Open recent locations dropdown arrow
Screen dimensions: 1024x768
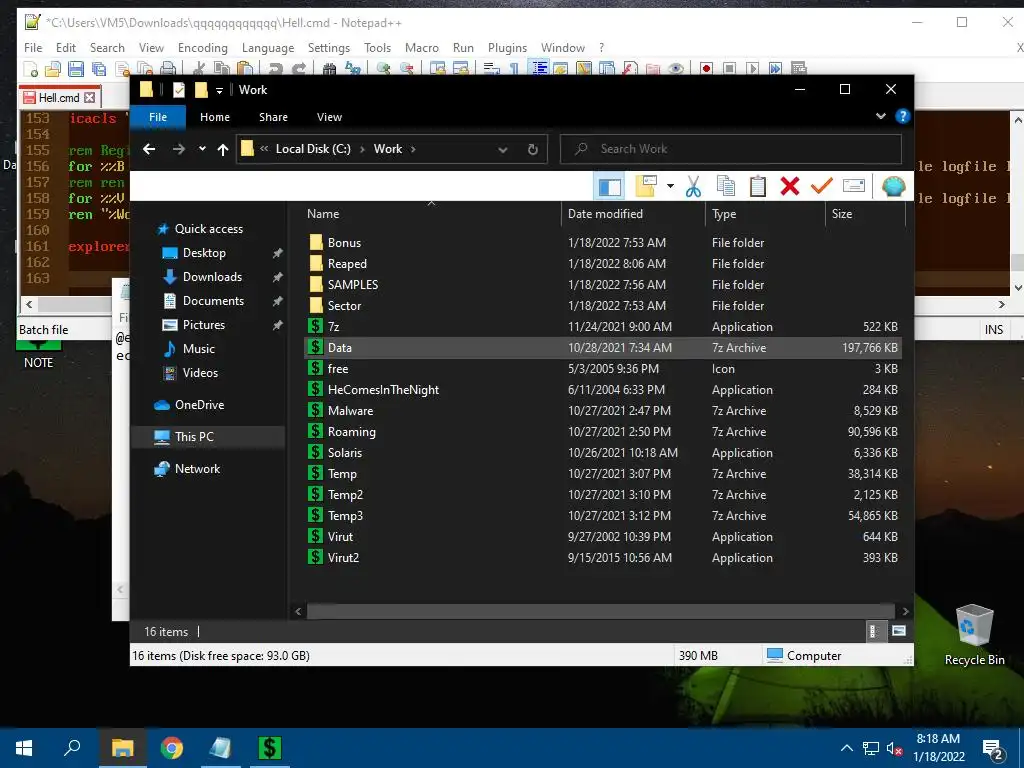(202, 149)
